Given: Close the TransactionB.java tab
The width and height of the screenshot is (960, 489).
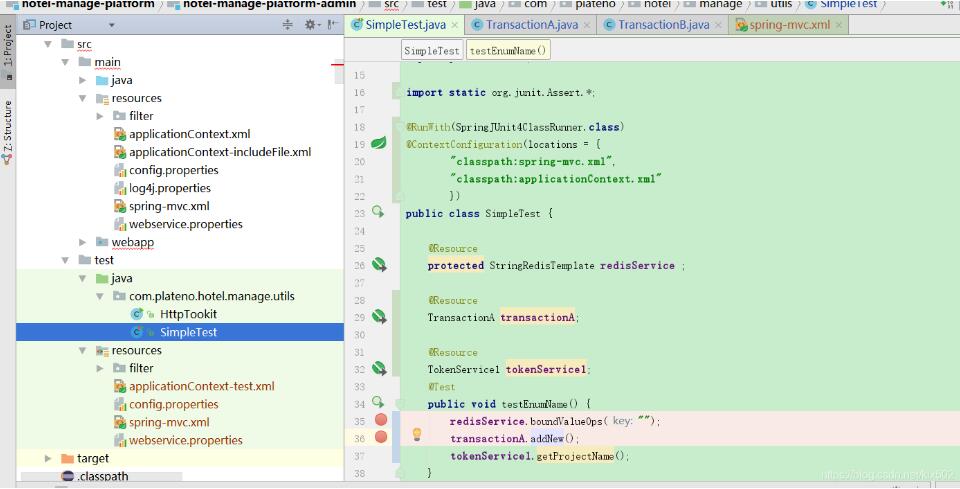Looking at the screenshot, I should (x=718, y=25).
